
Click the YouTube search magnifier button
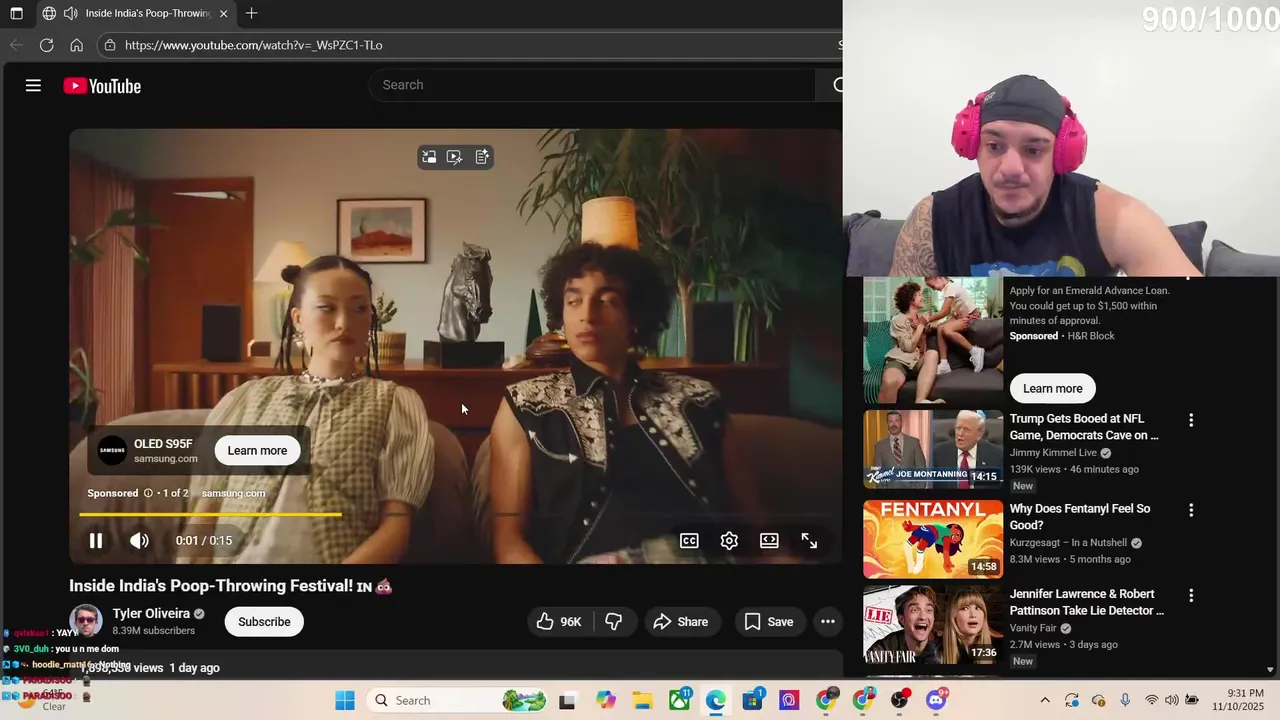point(836,85)
